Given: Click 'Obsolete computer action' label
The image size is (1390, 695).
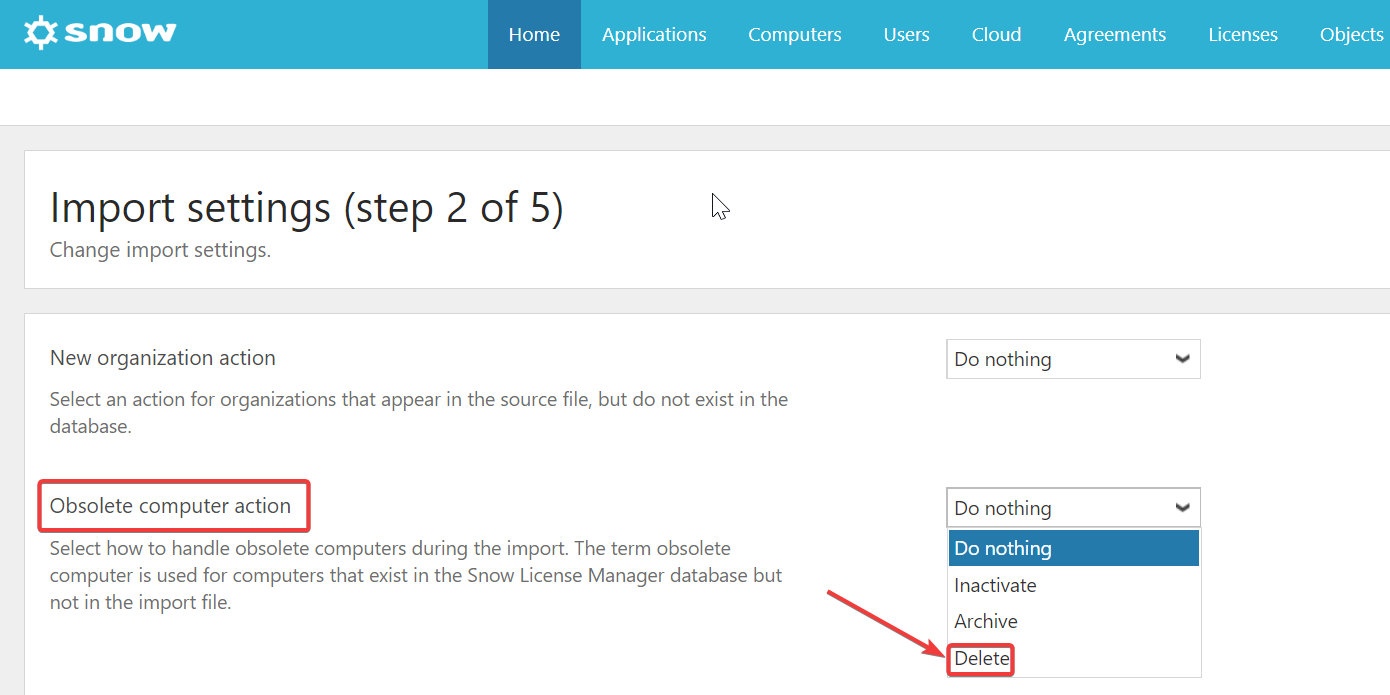Looking at the screenshot, I should (171, 506).
